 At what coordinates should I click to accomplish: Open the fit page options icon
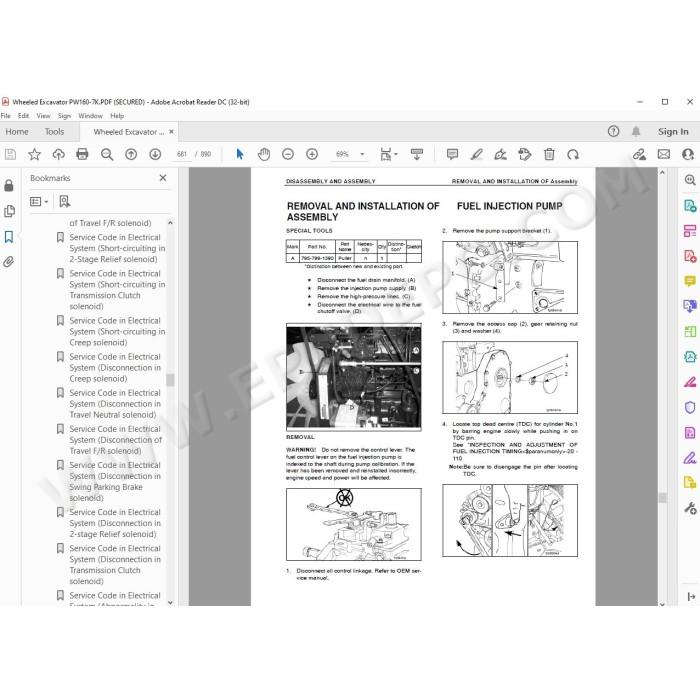pyautogui.click(x=388, y=154)
